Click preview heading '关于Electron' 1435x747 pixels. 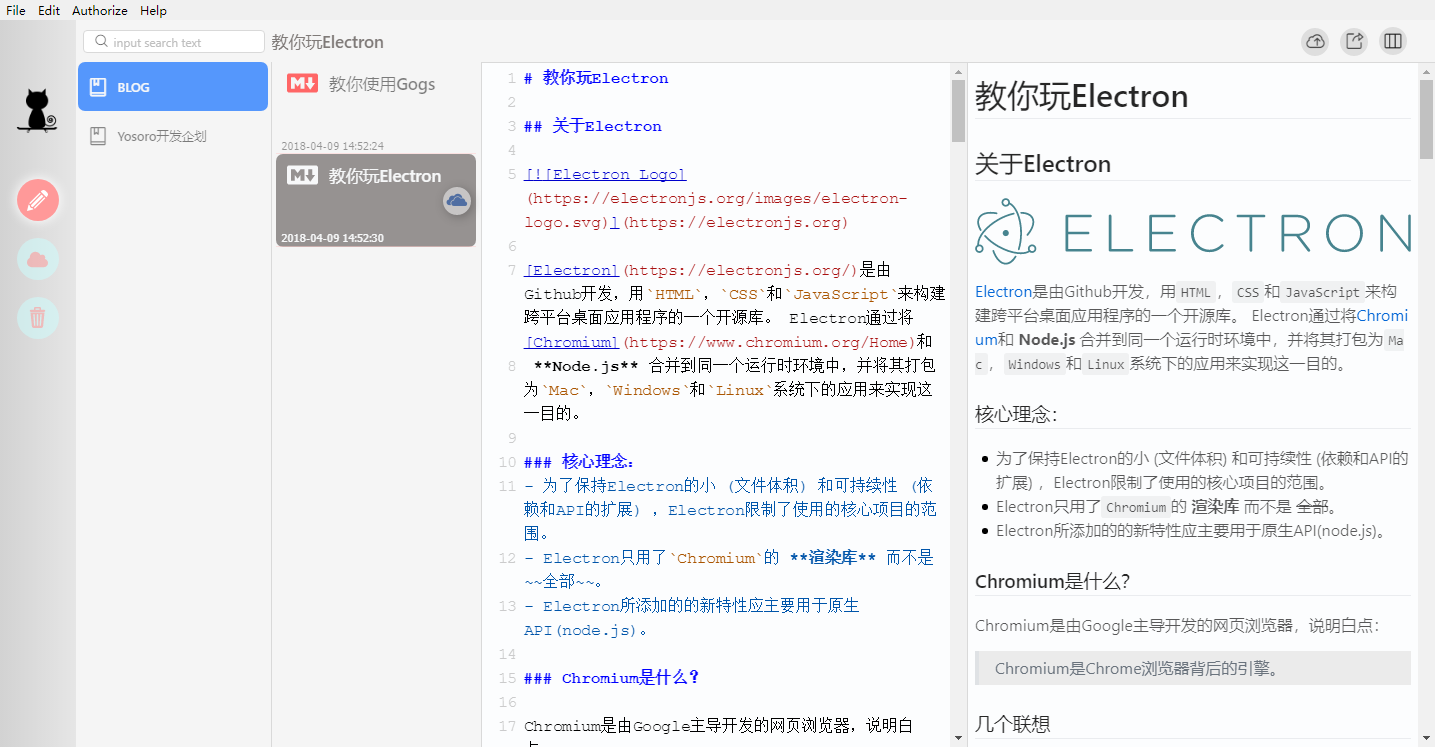(x=1043, y=164)
